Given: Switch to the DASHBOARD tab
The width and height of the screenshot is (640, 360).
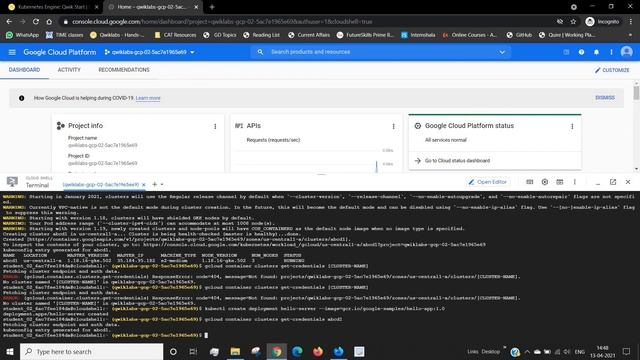Looking at the screenshot, I should 24,70.
